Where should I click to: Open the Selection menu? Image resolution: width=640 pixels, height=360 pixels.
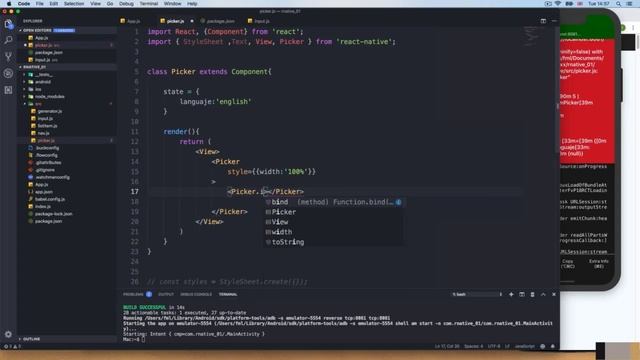[74, 4]
